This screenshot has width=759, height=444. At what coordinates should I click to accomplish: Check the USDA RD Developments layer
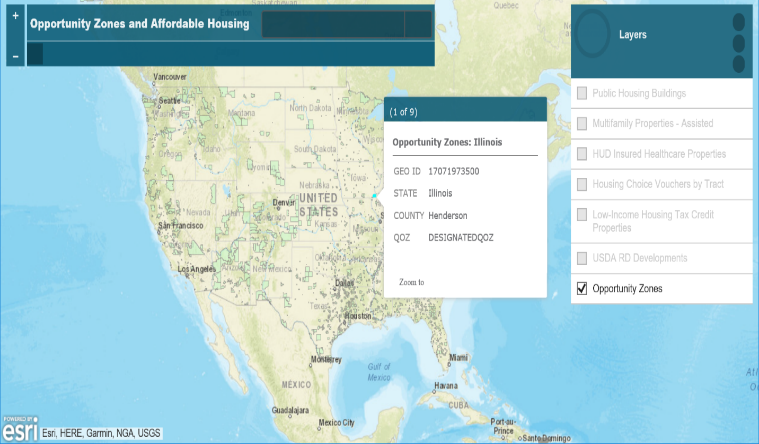[x=582, y=258]
